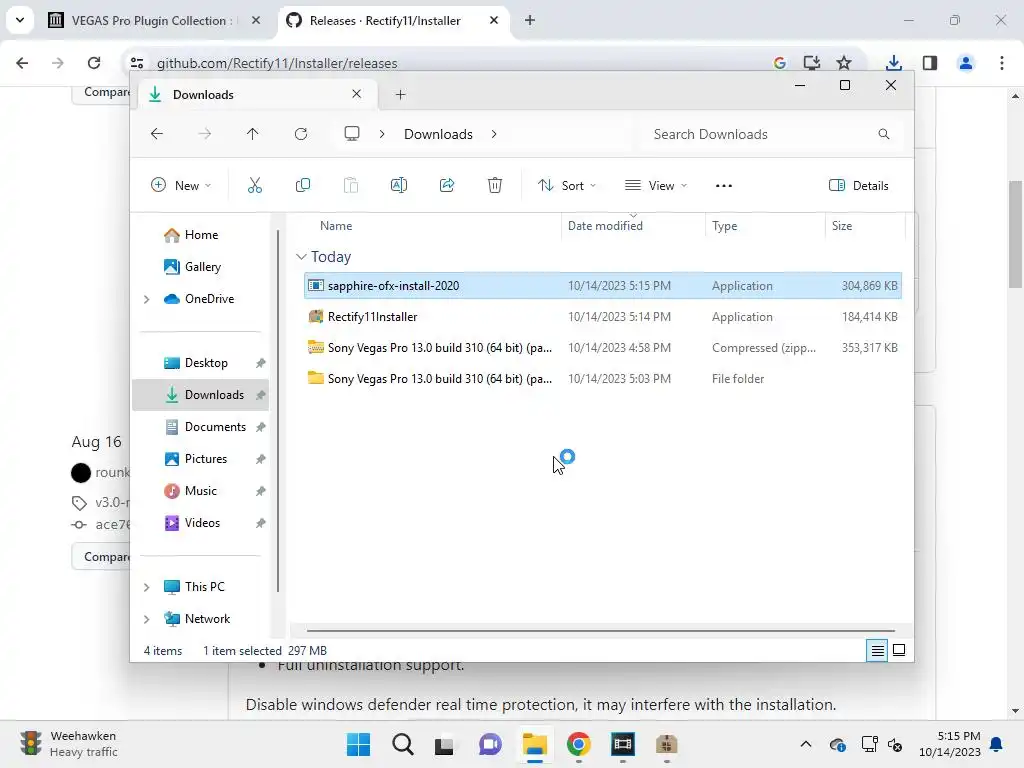
Task: Switch to large thumbnails view in status bar
Action: click(899, 650)
